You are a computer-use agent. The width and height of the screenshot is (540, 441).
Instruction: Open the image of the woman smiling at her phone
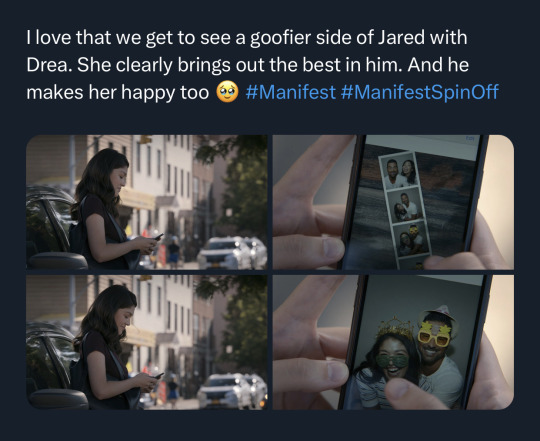(147, 342)
